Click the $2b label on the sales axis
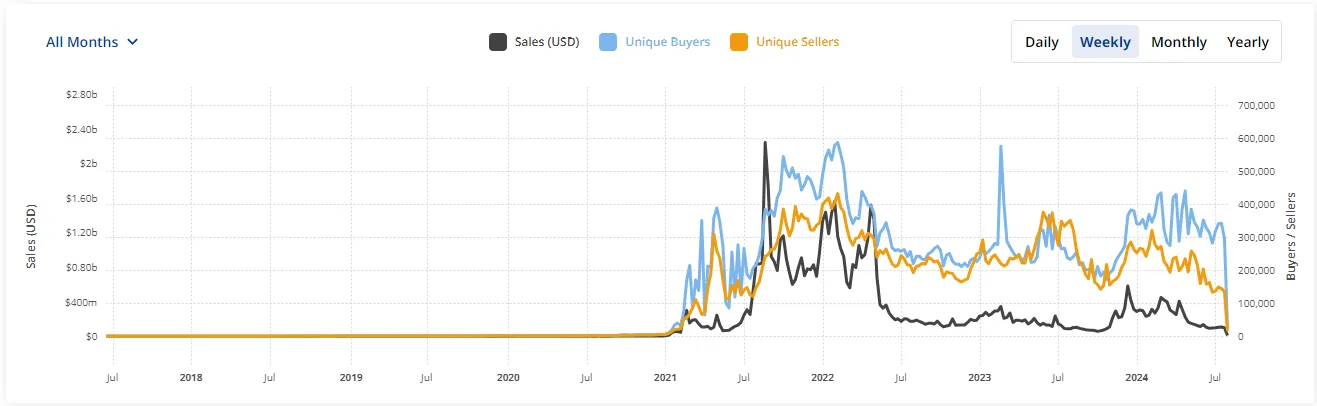 tap(89, 163)
